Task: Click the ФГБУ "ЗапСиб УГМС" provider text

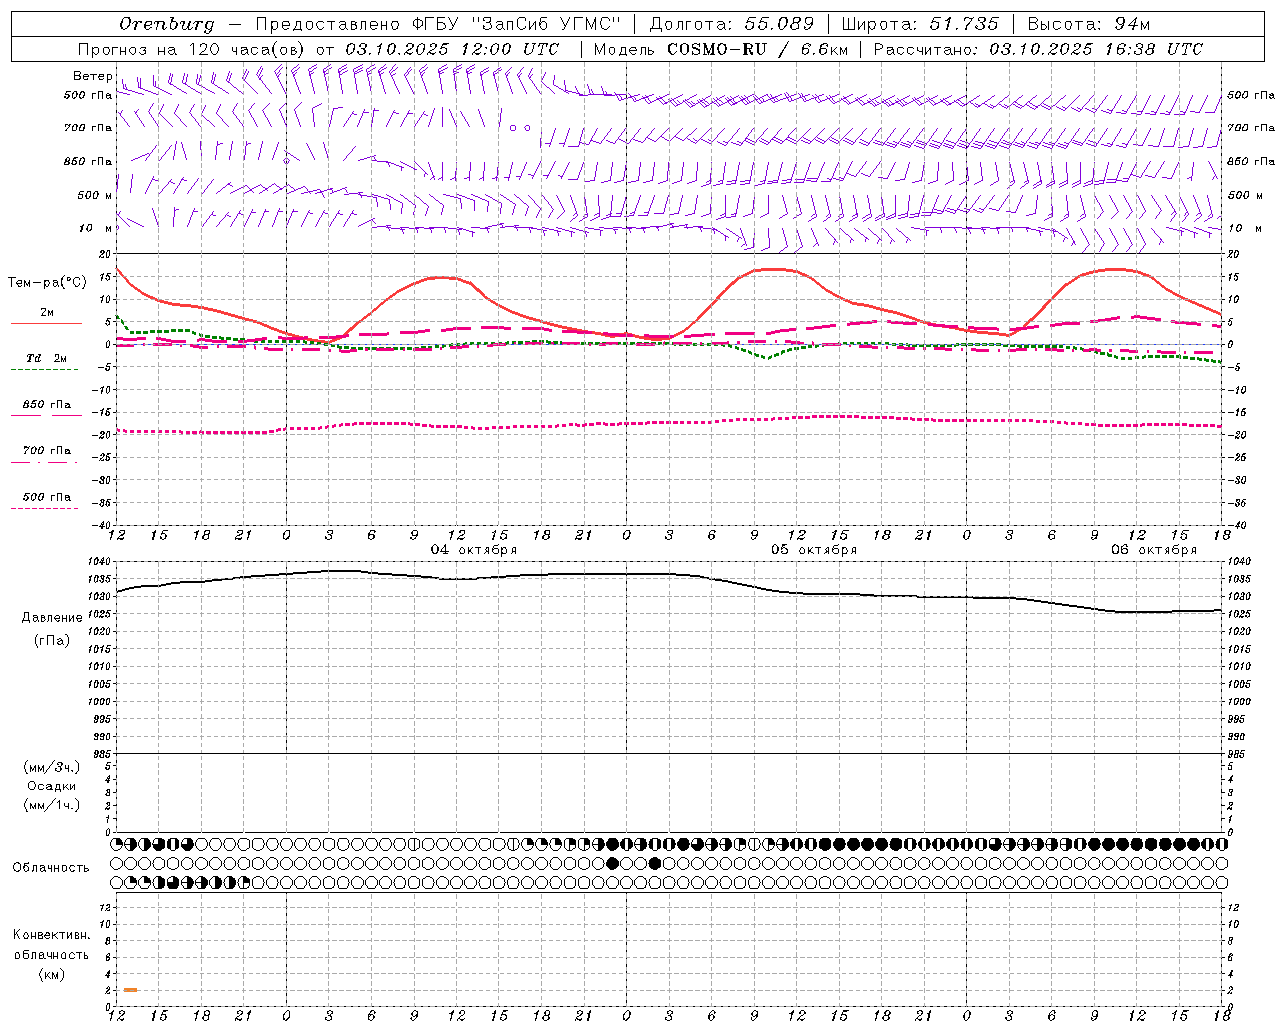Action: point(517,24)
